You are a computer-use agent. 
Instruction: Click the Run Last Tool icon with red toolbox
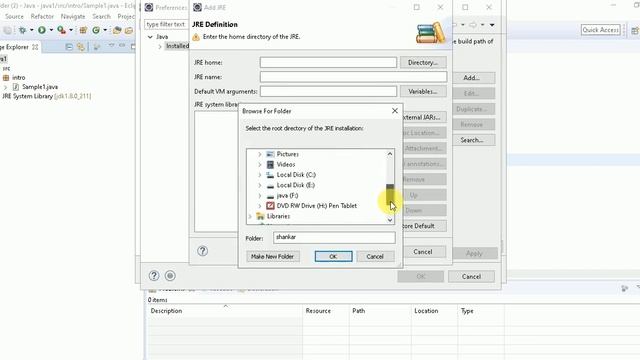pos(61,30)
